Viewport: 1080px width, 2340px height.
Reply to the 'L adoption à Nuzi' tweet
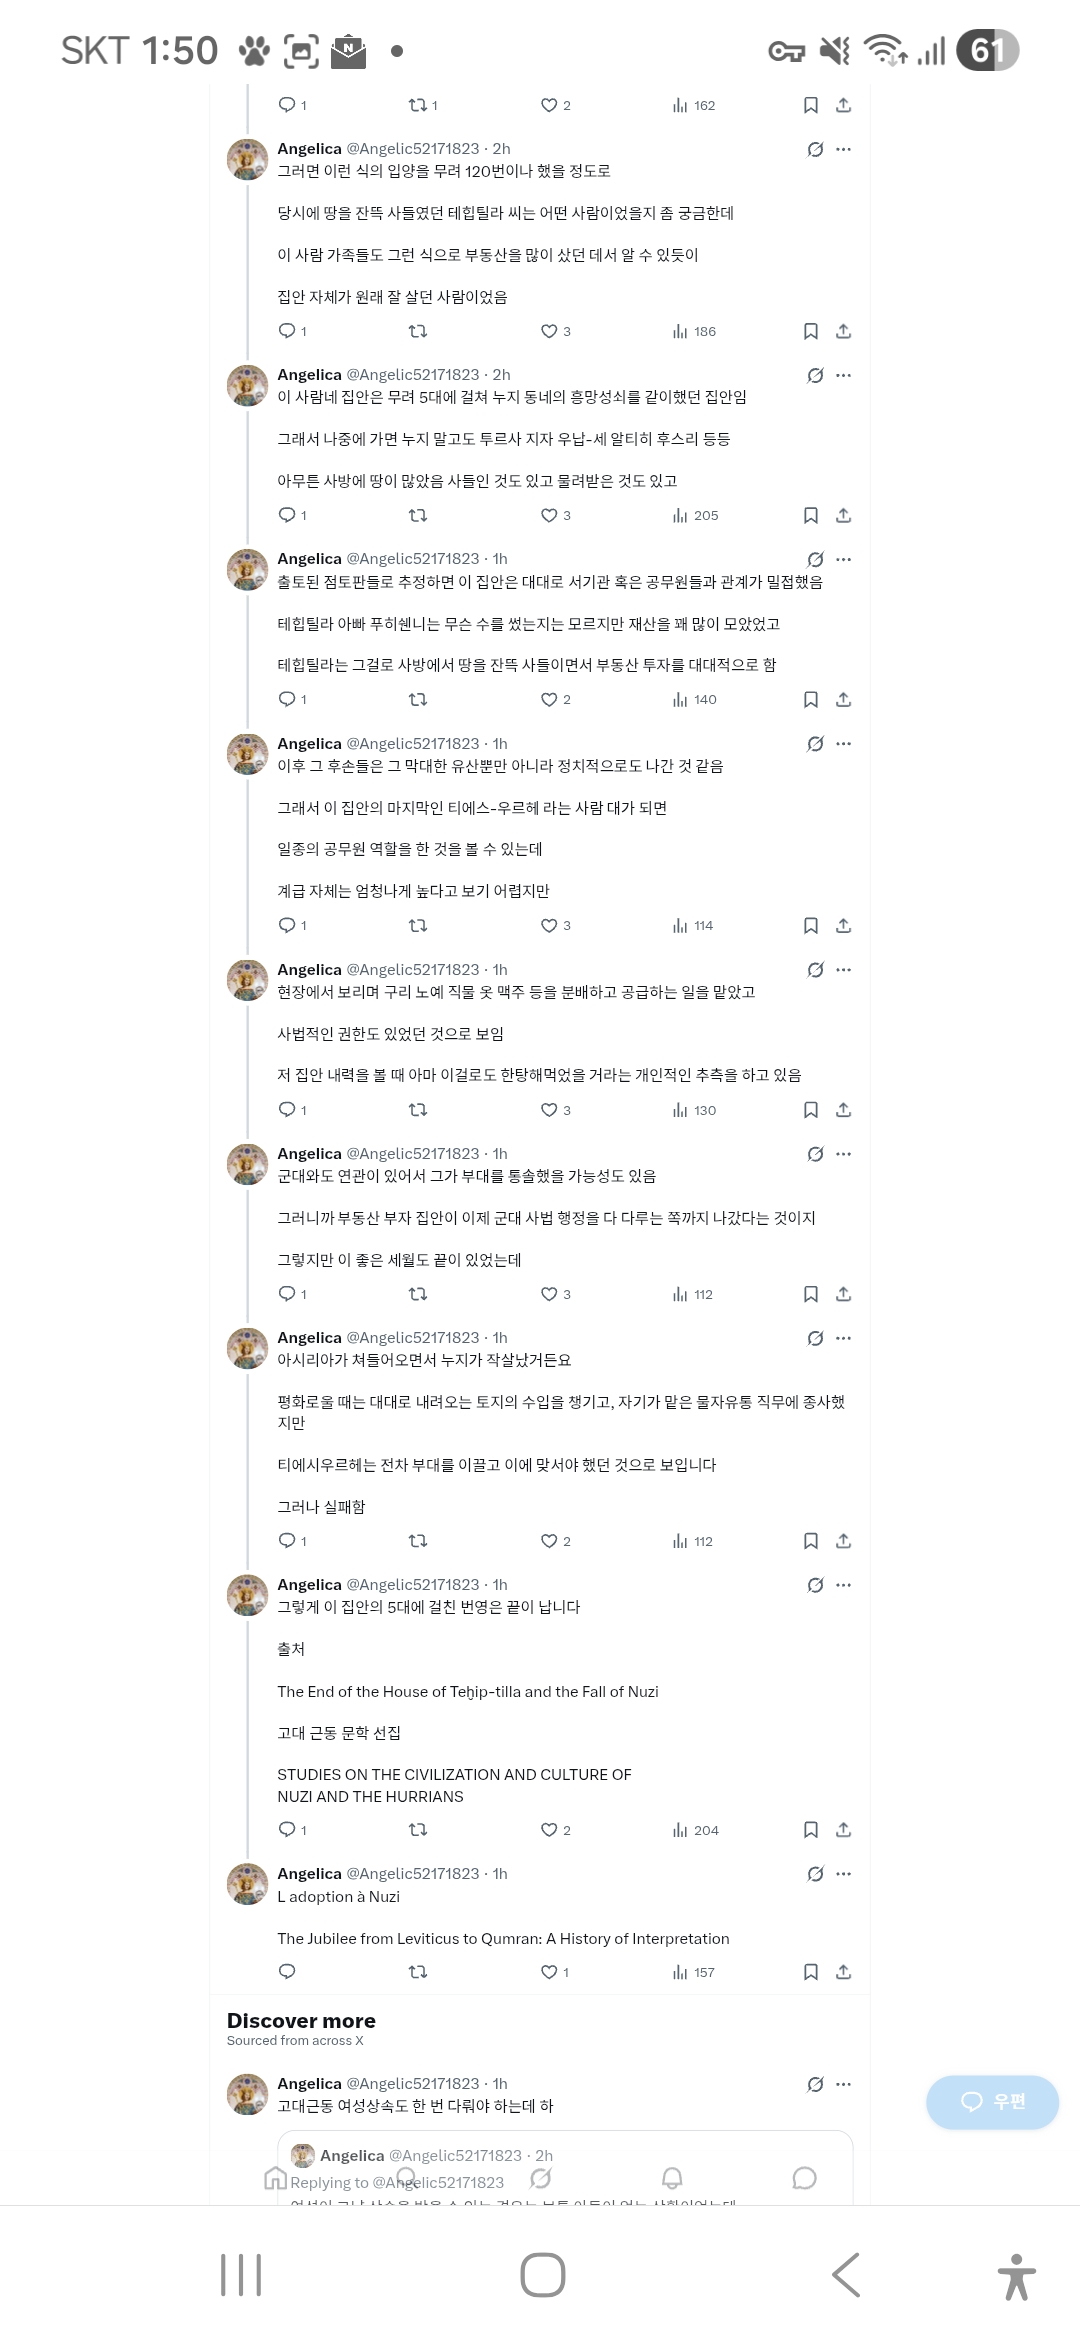(x=287, y=1971)
